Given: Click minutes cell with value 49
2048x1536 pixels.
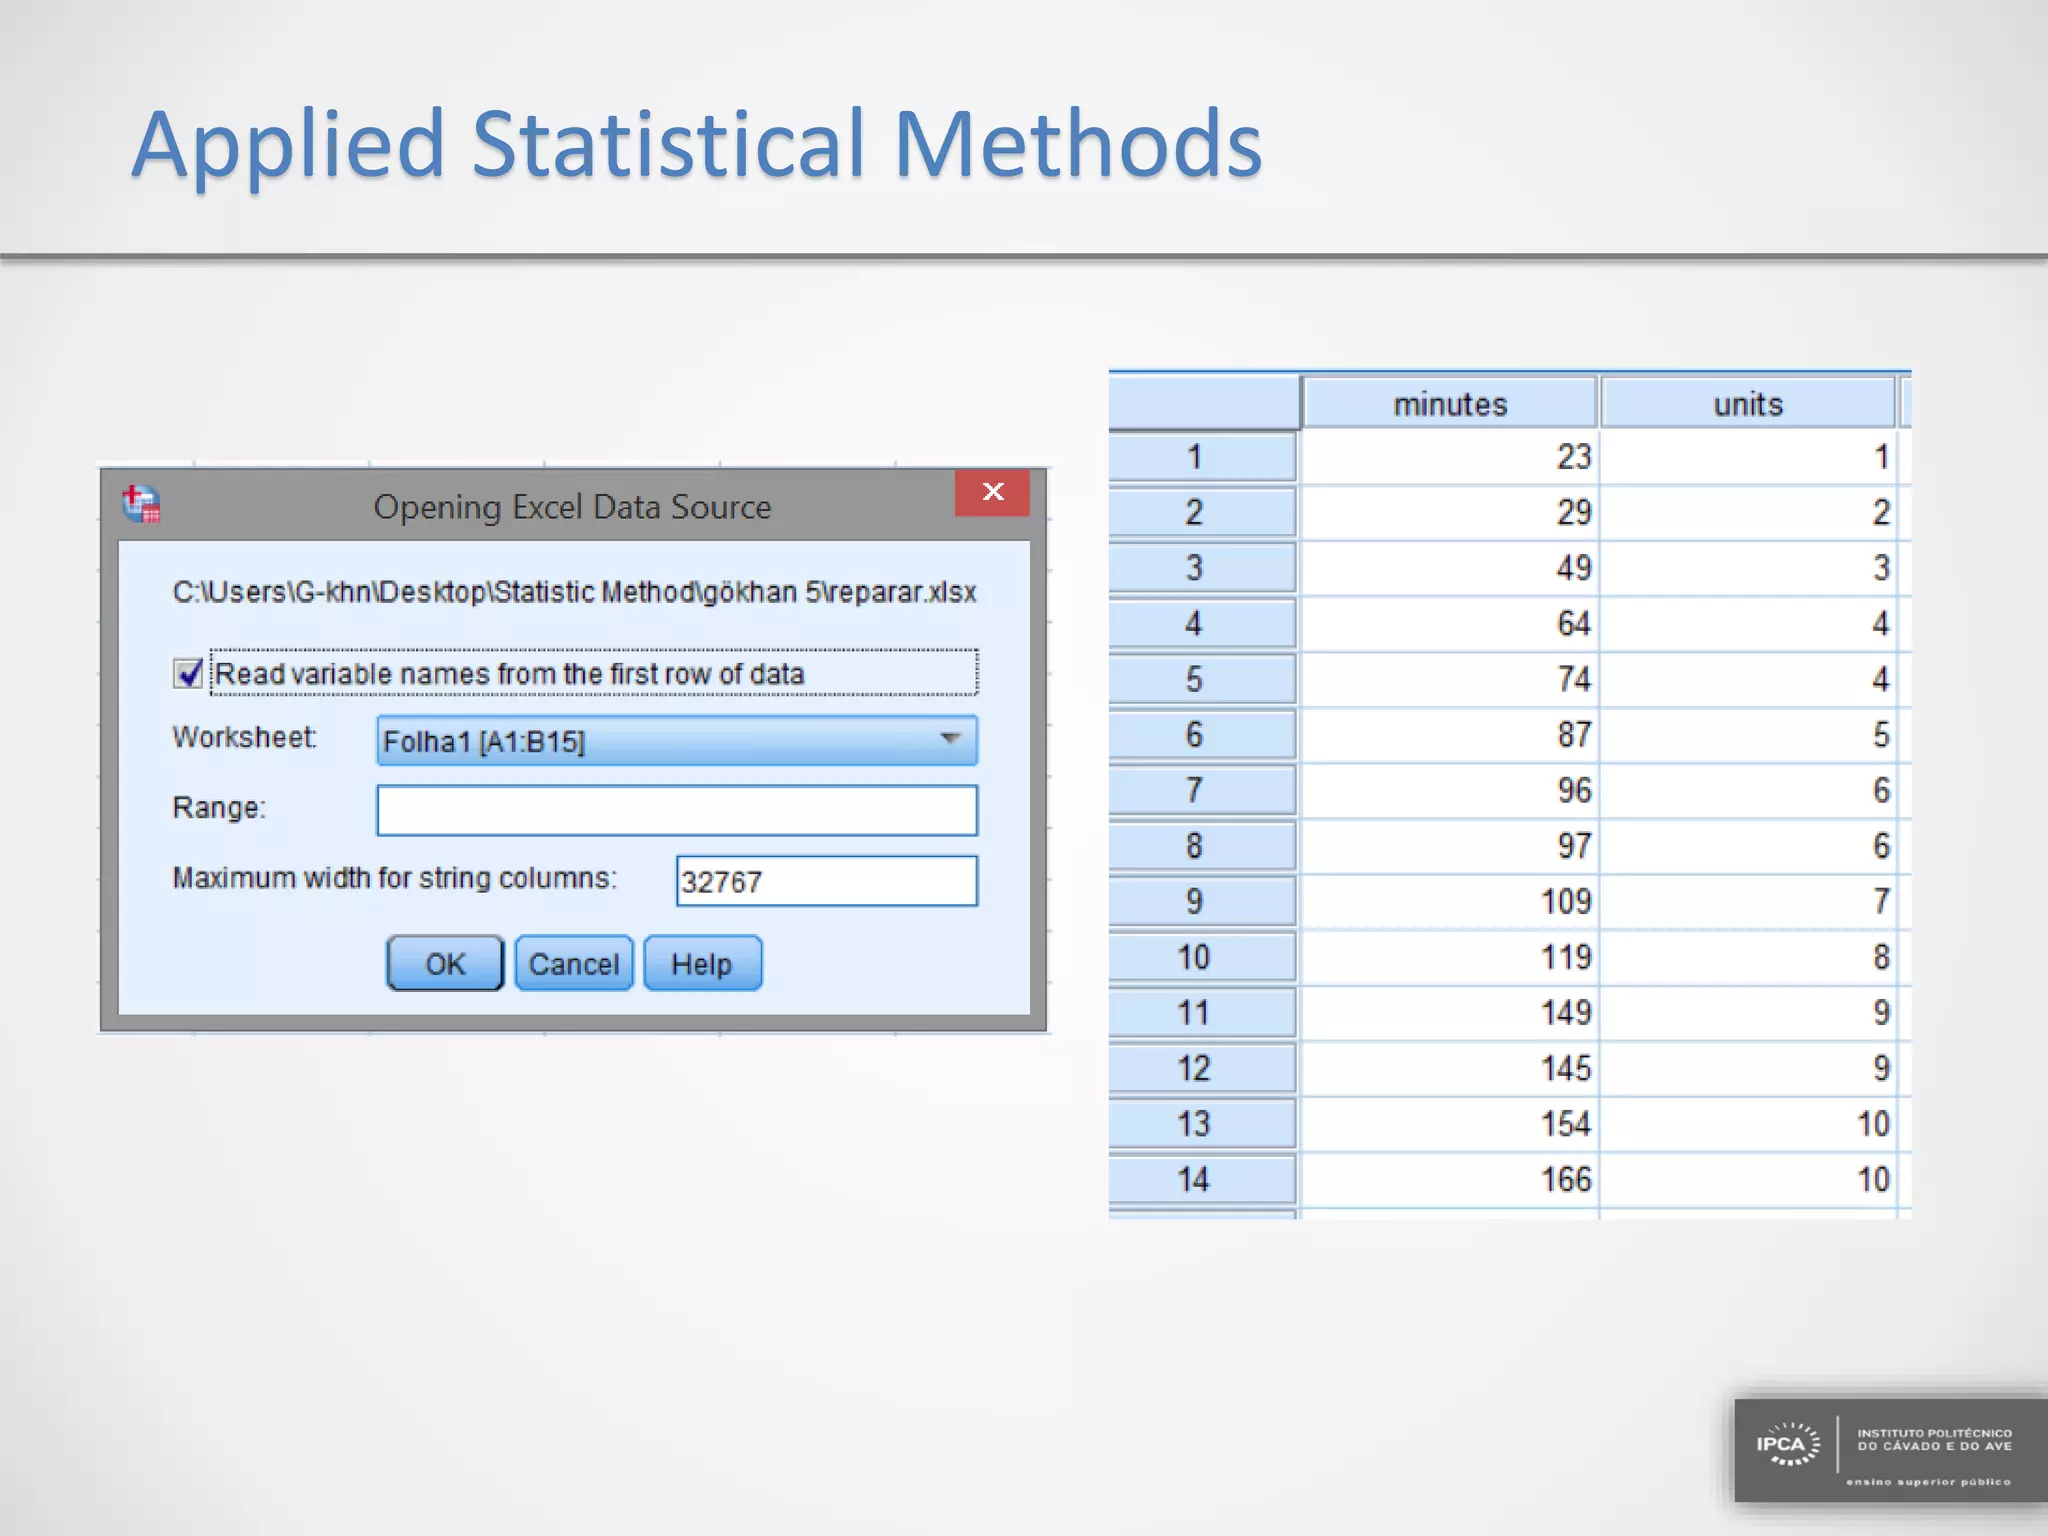Looking at the screenshot, I should [1449, 568].
